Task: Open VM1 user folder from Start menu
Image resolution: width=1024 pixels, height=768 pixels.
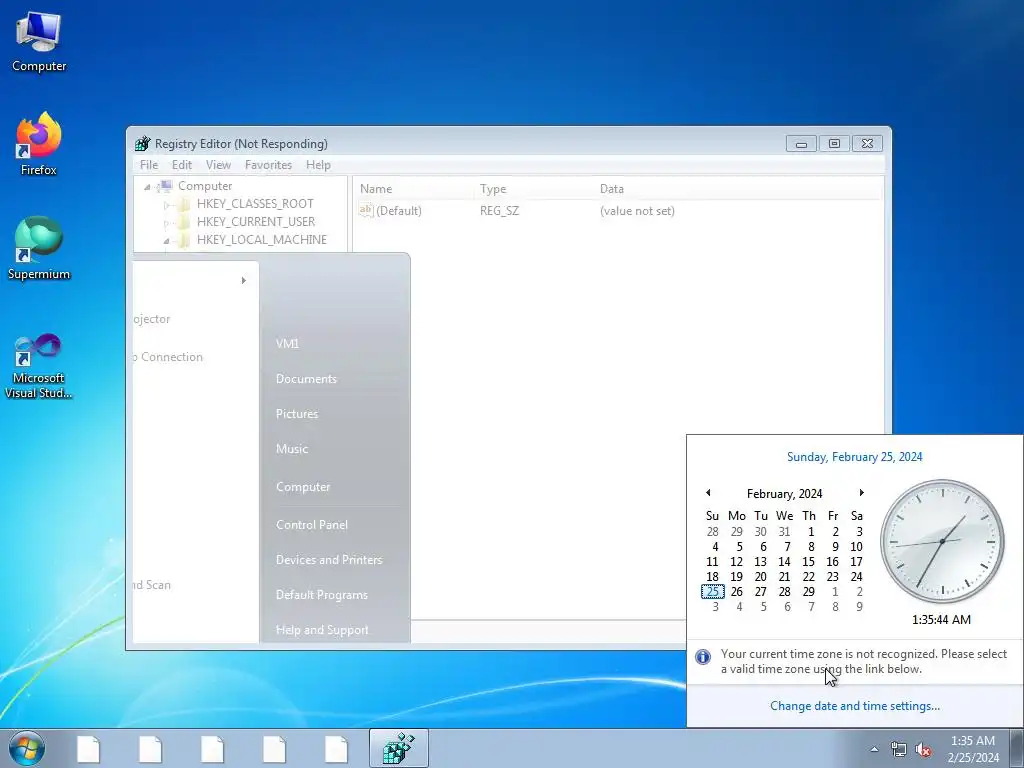Action: click(x=287, y=344)
